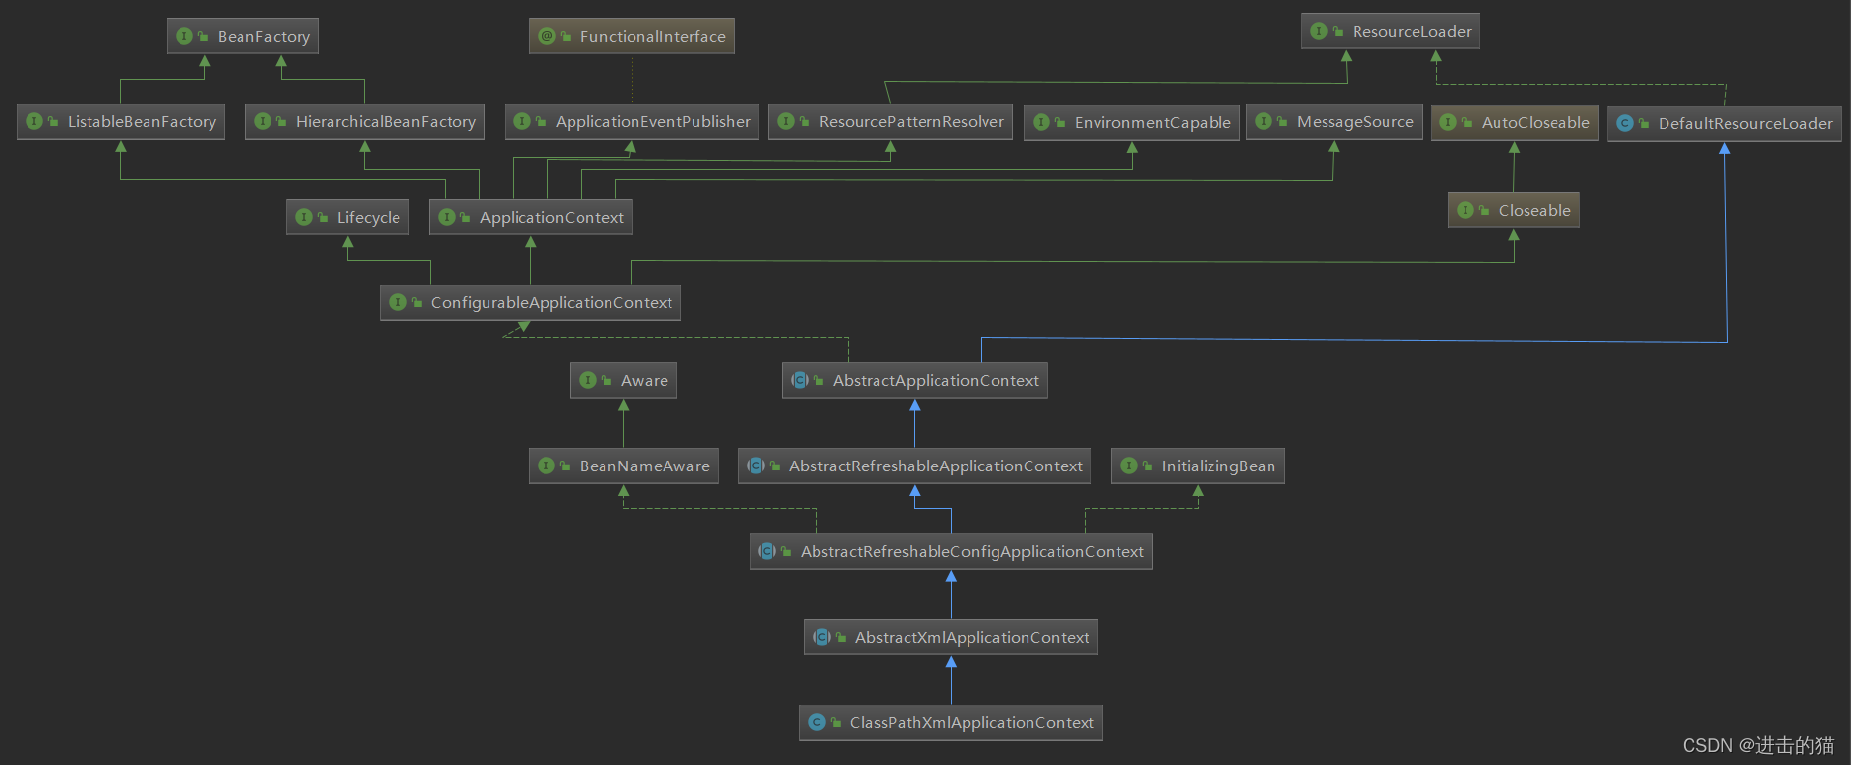Image resolution: width=1851 pixels, height=765 pixels.
Task: Click the Aware interface node
Action: [623, 380]
